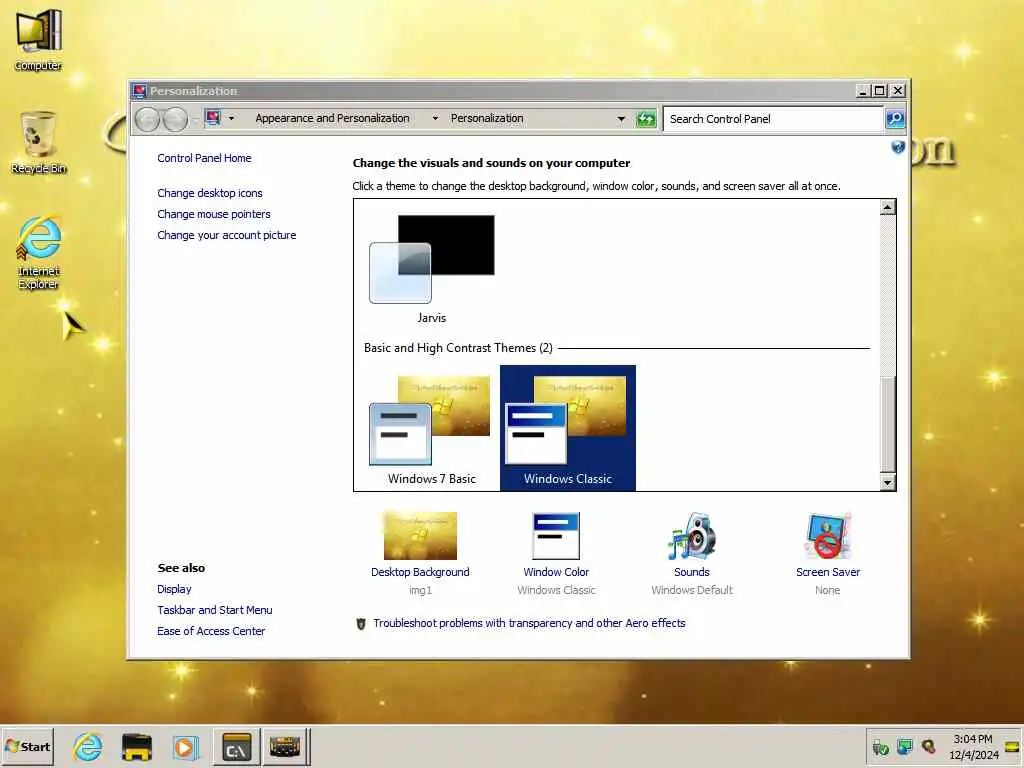Click the 'img1' label under Desktop Background
1024x768 pixels.
[x=420, y=590]
